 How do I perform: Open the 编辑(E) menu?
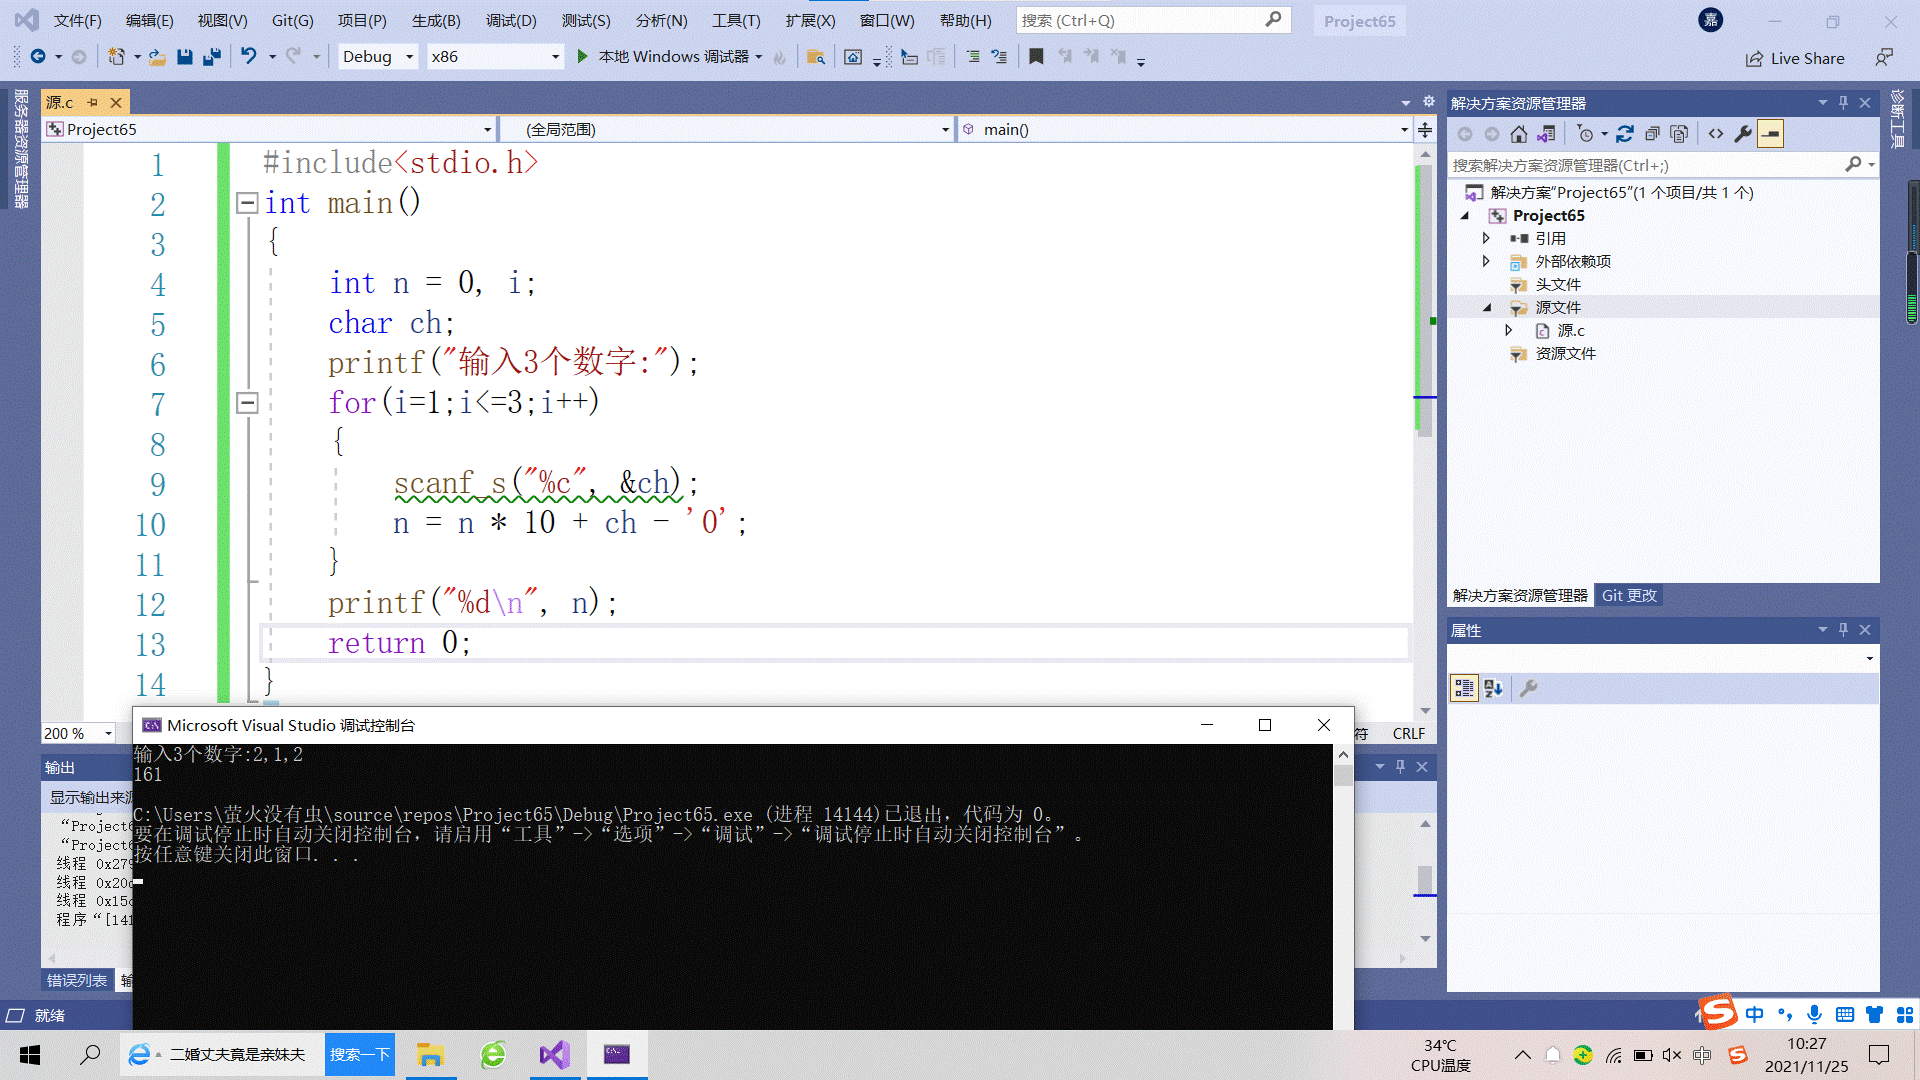[x=149, y=20]
